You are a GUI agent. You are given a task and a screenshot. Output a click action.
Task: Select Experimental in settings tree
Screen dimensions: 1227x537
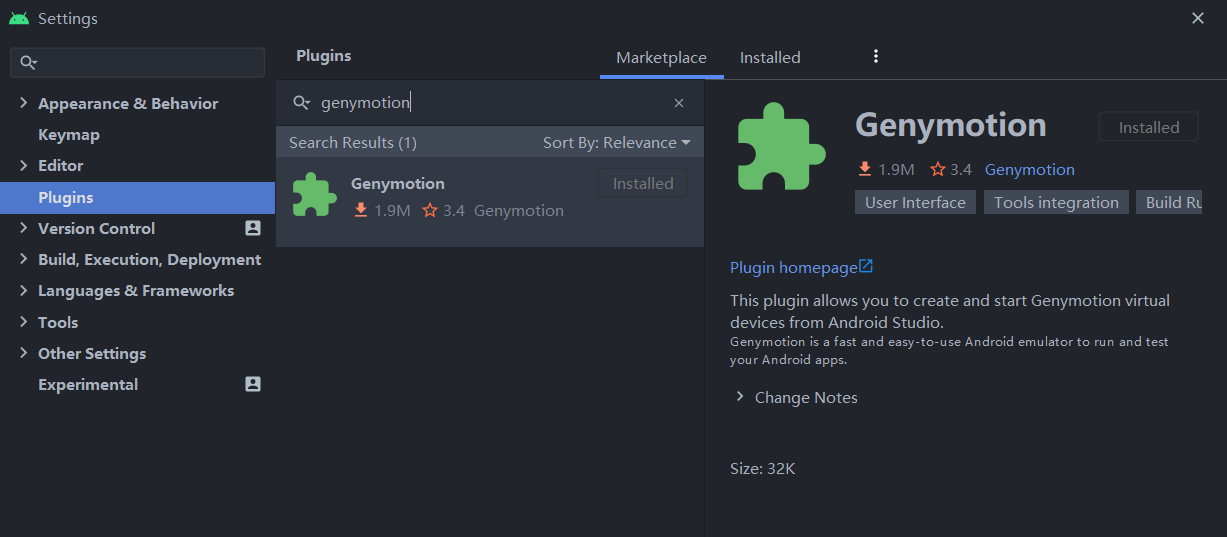coord(88,384)
